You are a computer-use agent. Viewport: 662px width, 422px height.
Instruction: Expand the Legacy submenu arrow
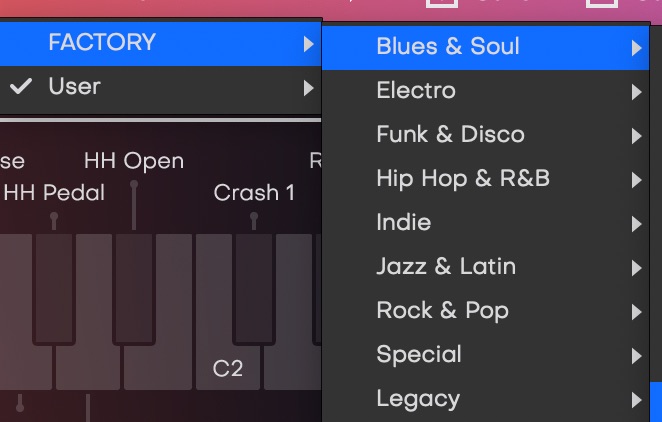pos(636,400)
